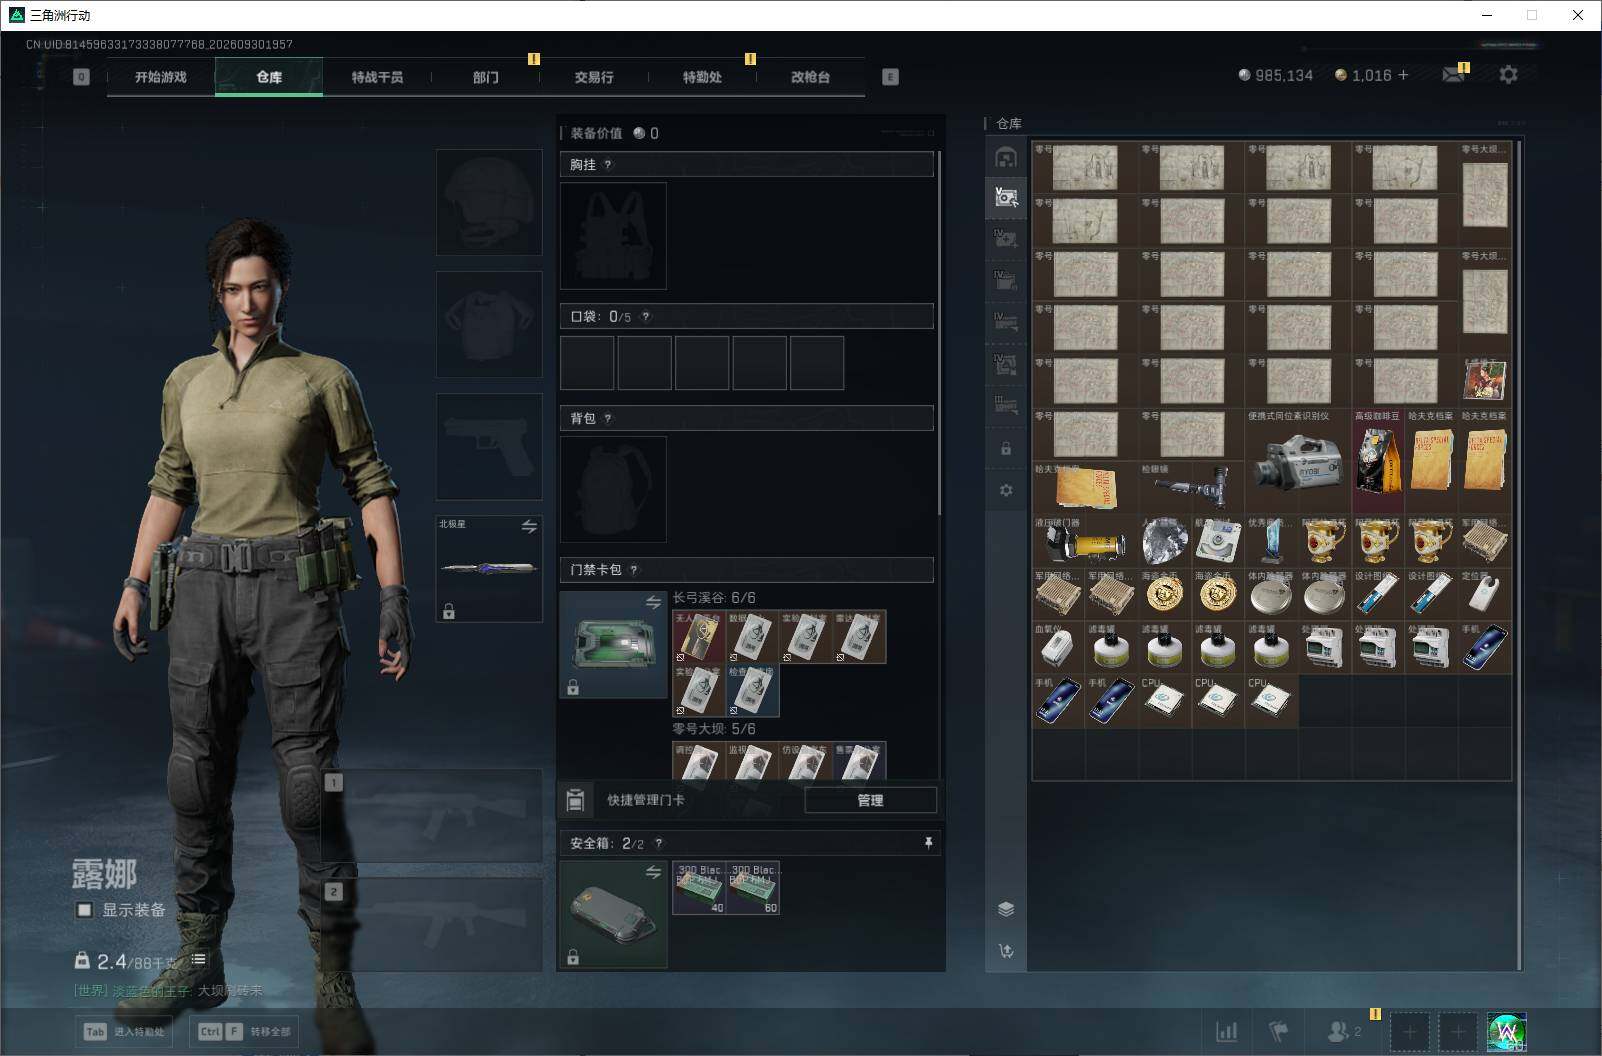The width and height of the screenshot is (1602, 1056).
Task: Add currency with the plus icon
Action: point(1403,75)
